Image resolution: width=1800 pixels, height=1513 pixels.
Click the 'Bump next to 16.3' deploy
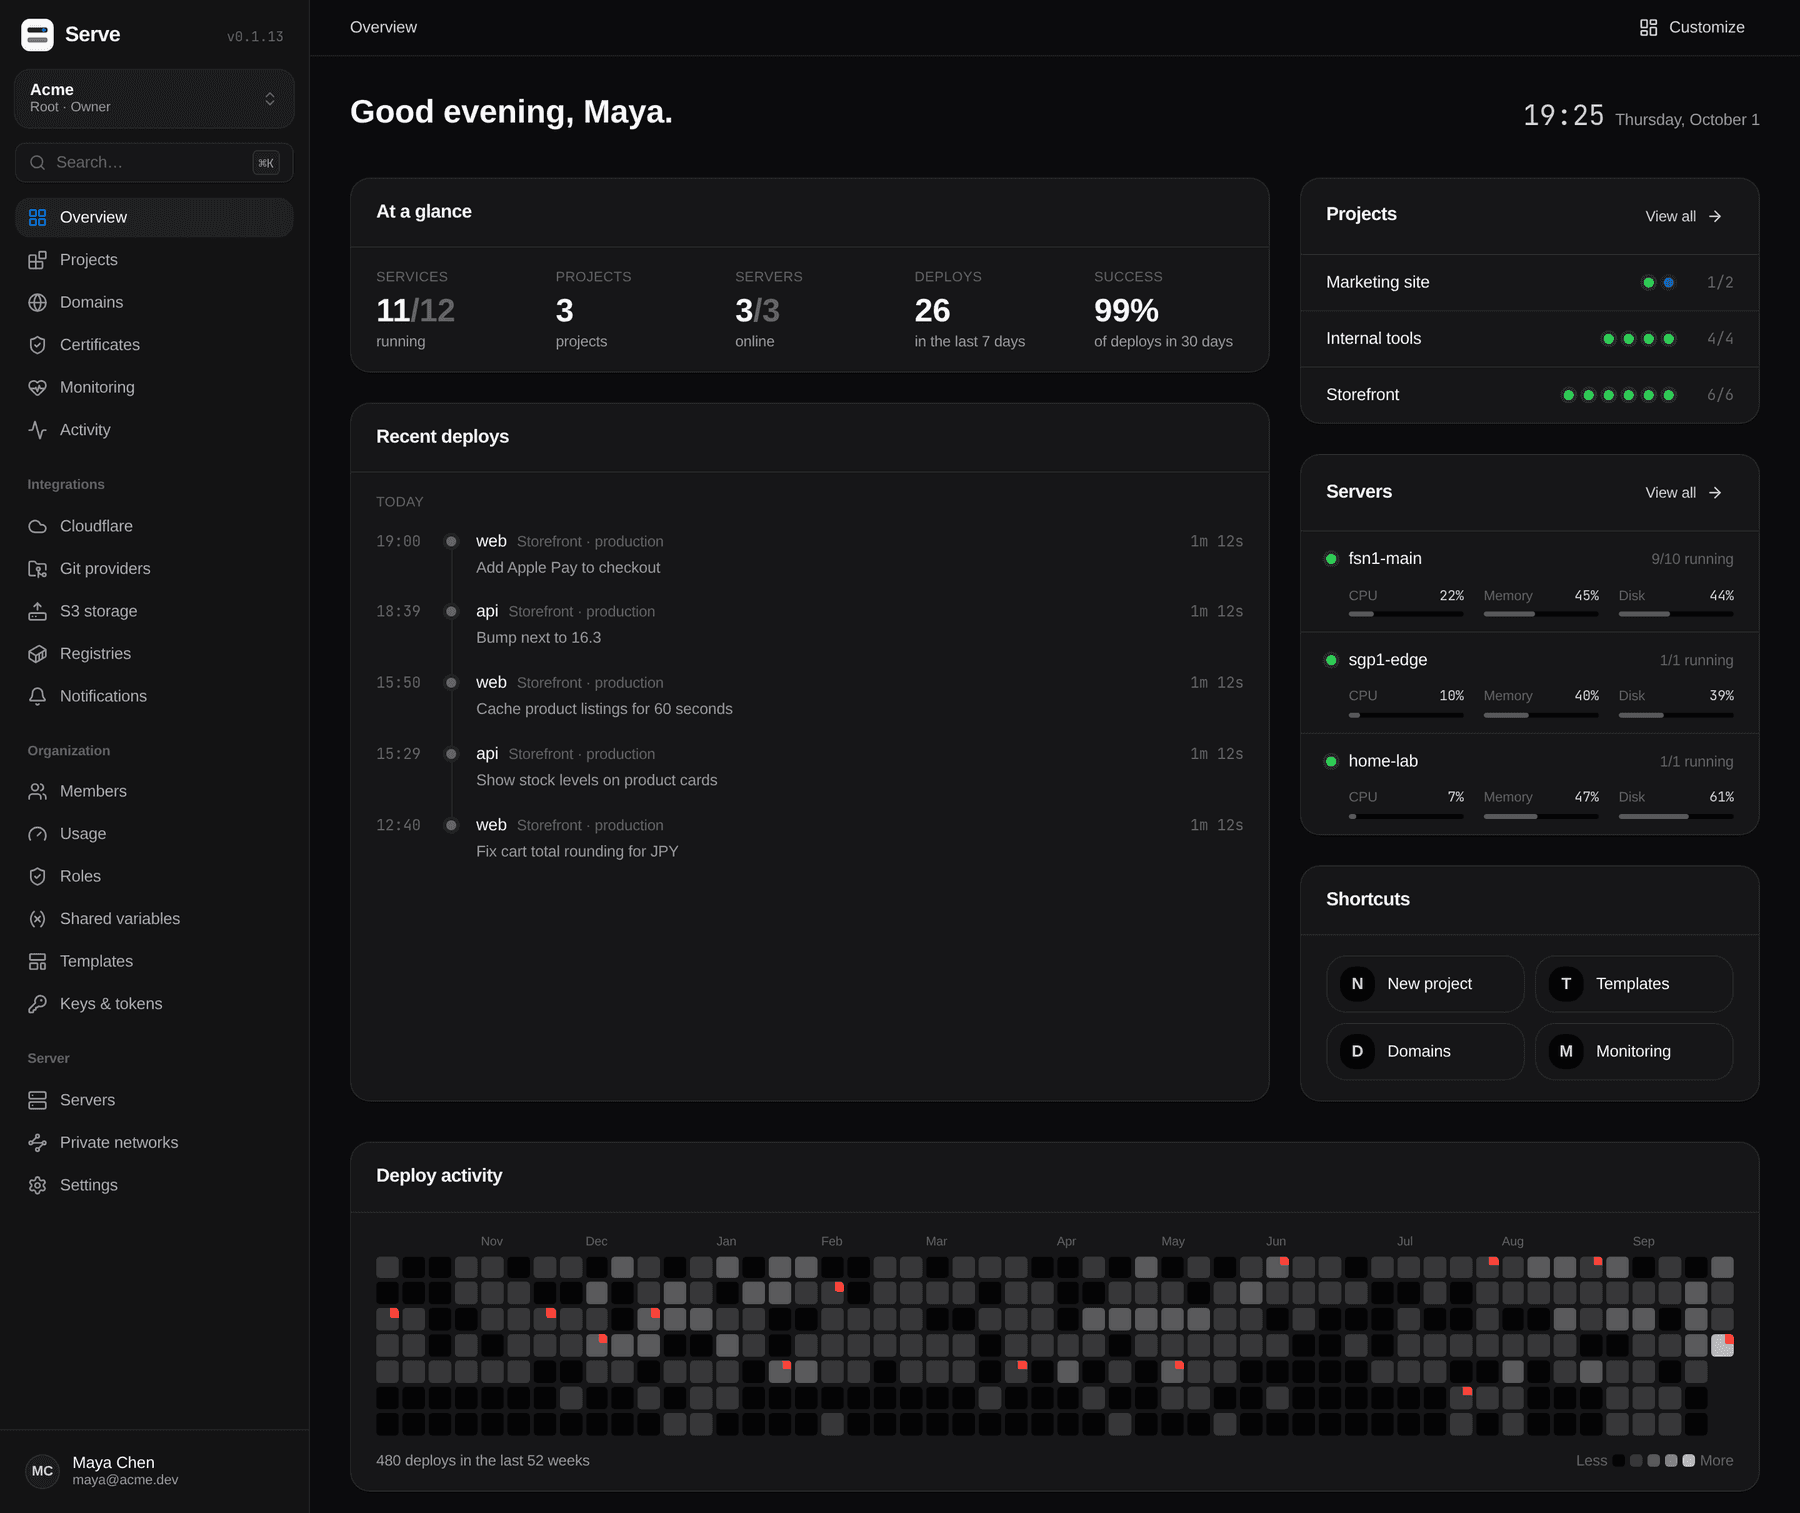tap(810, 624)
